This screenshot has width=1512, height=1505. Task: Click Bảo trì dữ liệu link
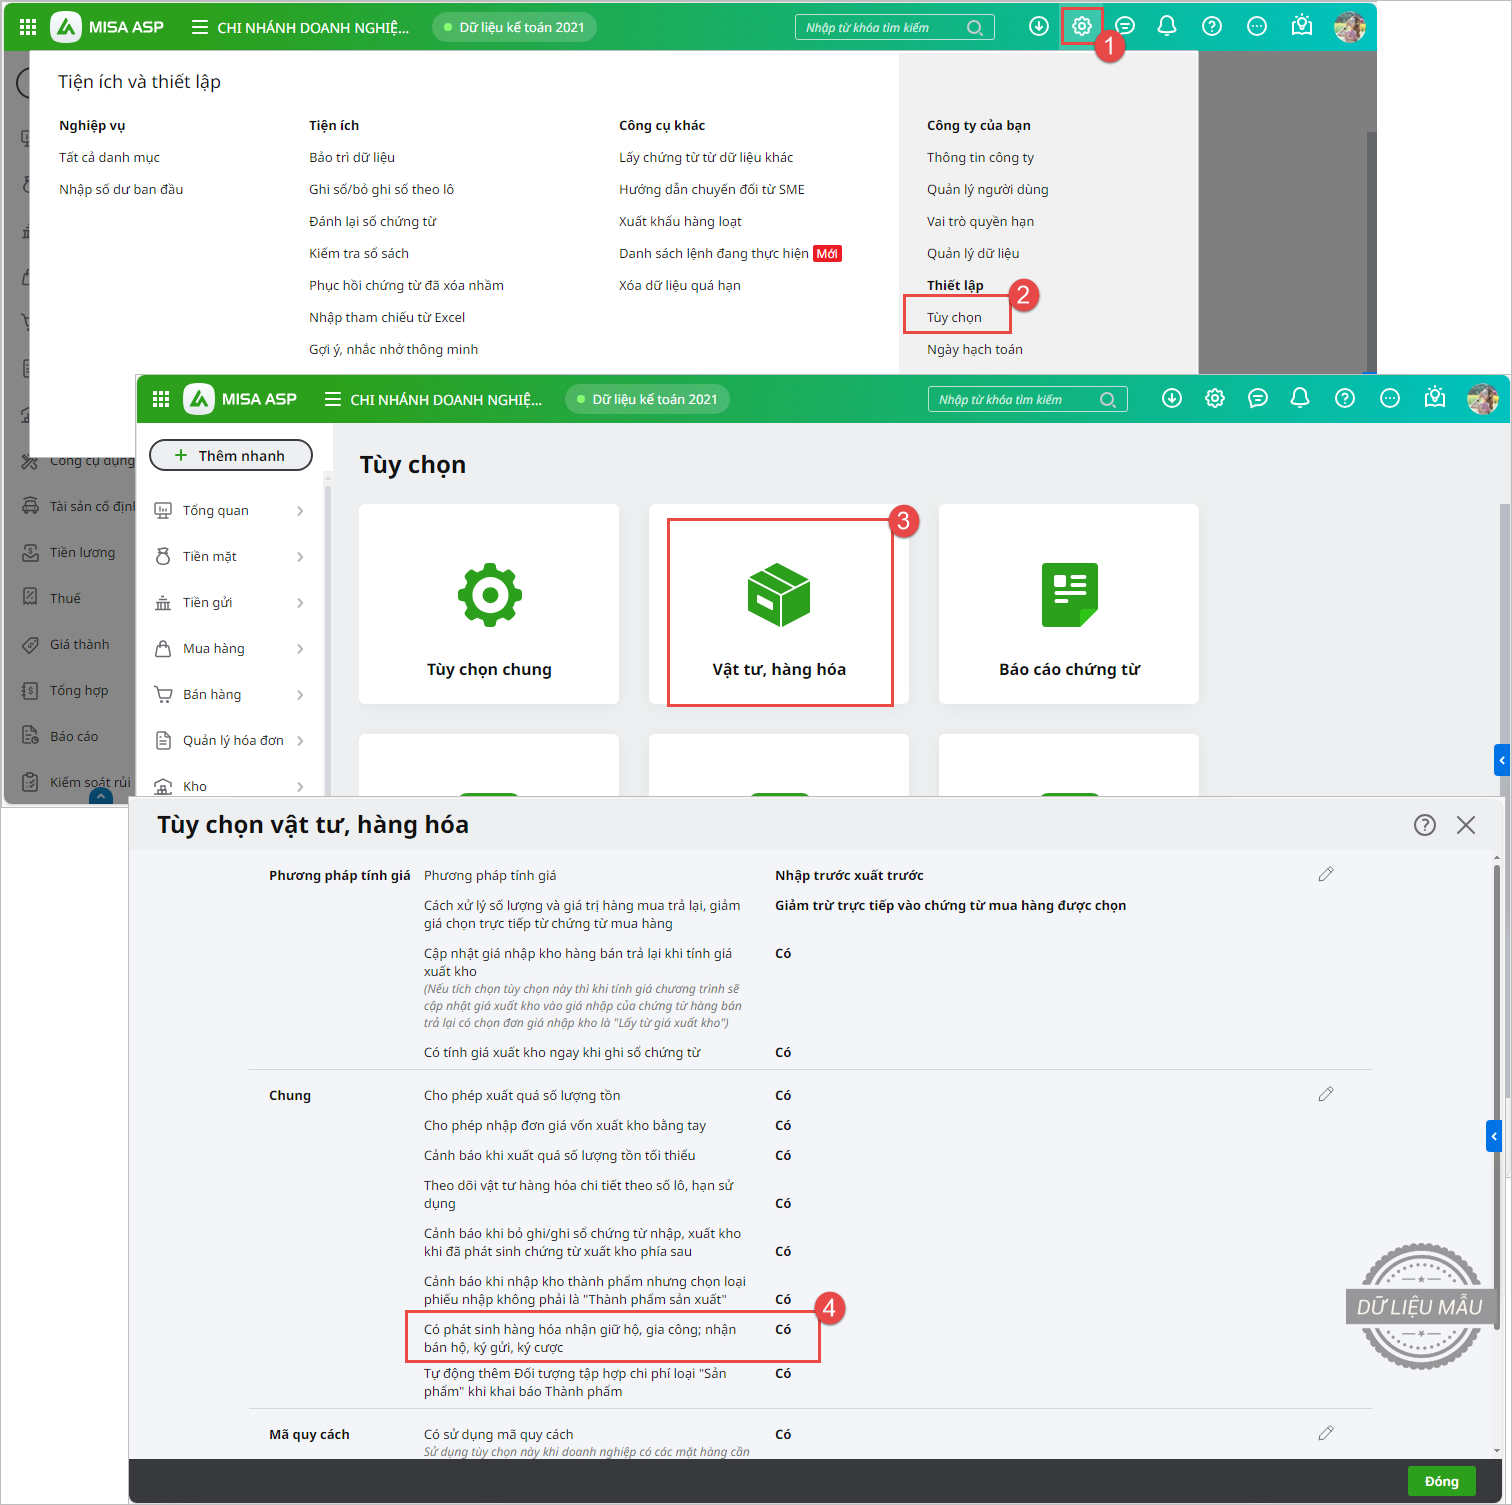352,158
